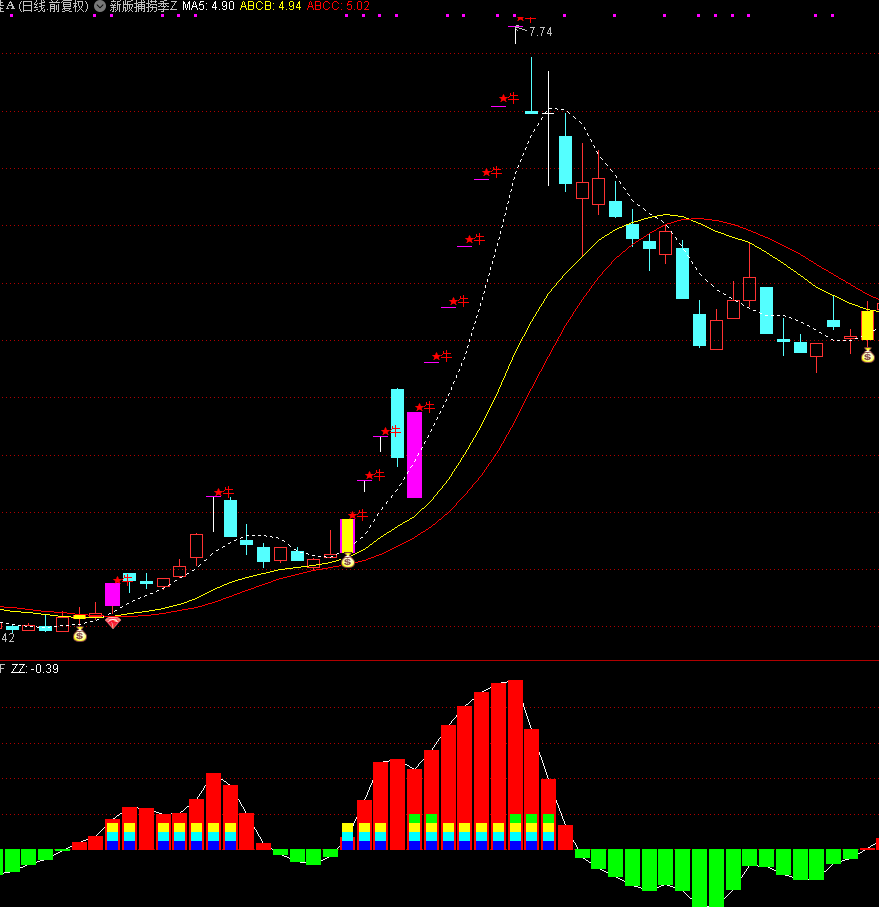Select the tall magenta candle in the rally
The height and width of the screenshot is (907, 879).
pos(414,454)
